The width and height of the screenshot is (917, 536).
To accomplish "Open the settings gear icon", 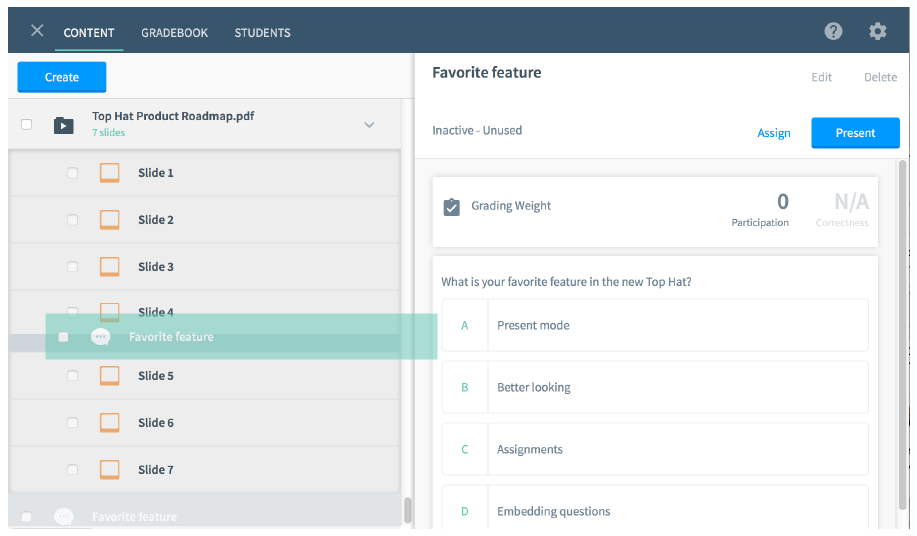I will pos(877,31).
